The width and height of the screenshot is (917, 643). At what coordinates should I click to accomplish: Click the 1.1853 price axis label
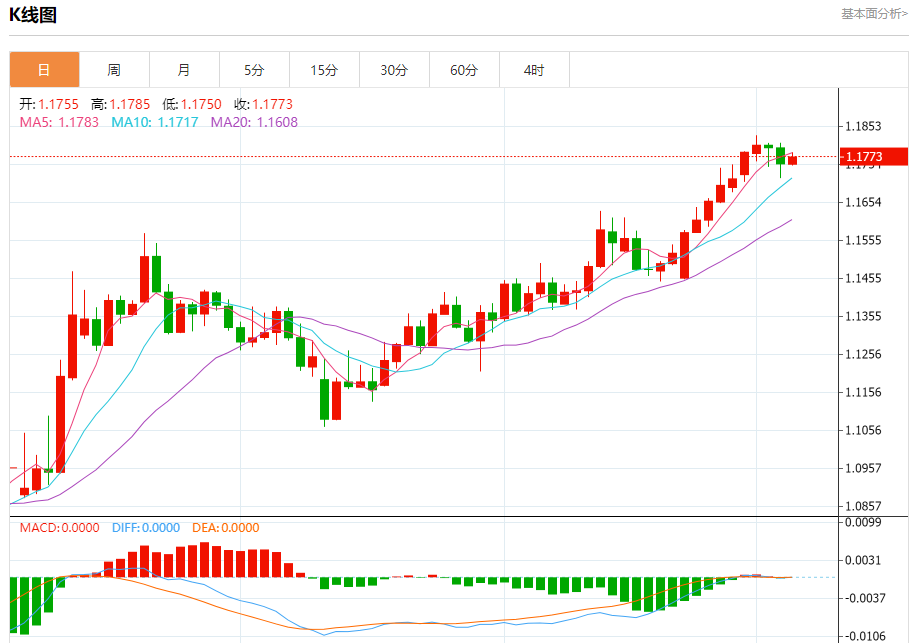coord(863,127)
